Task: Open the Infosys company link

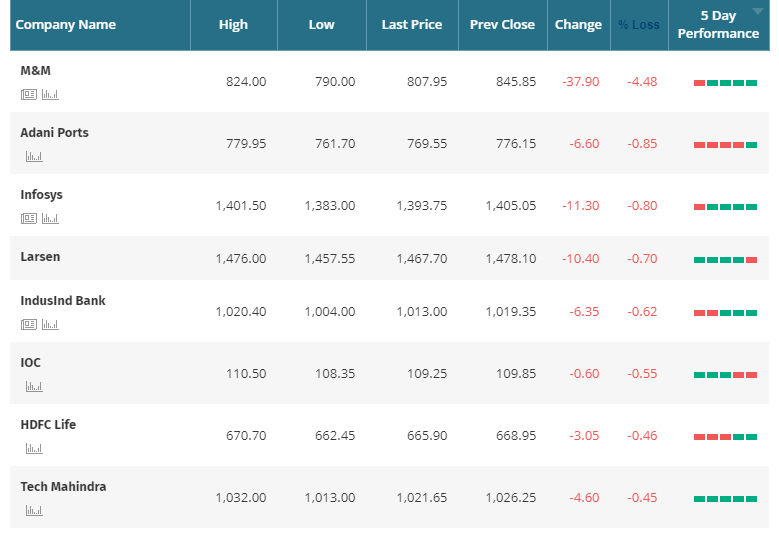Action: 41,195
